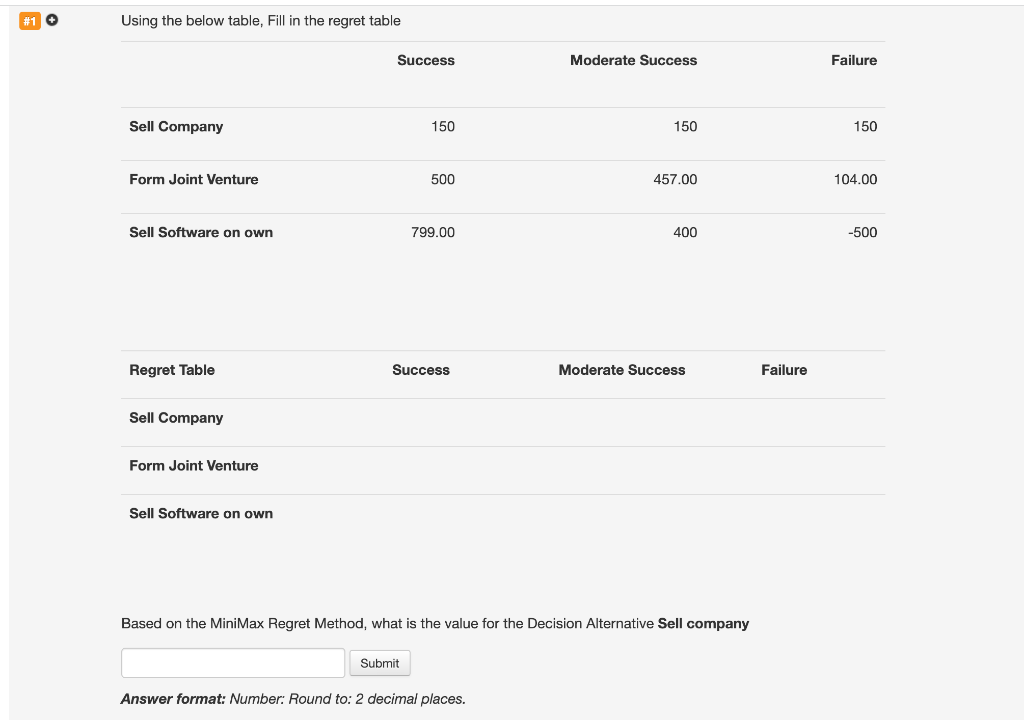1024x720 pixels.
Task: Click the Answer format hint text
Action: tap(293, 699)
